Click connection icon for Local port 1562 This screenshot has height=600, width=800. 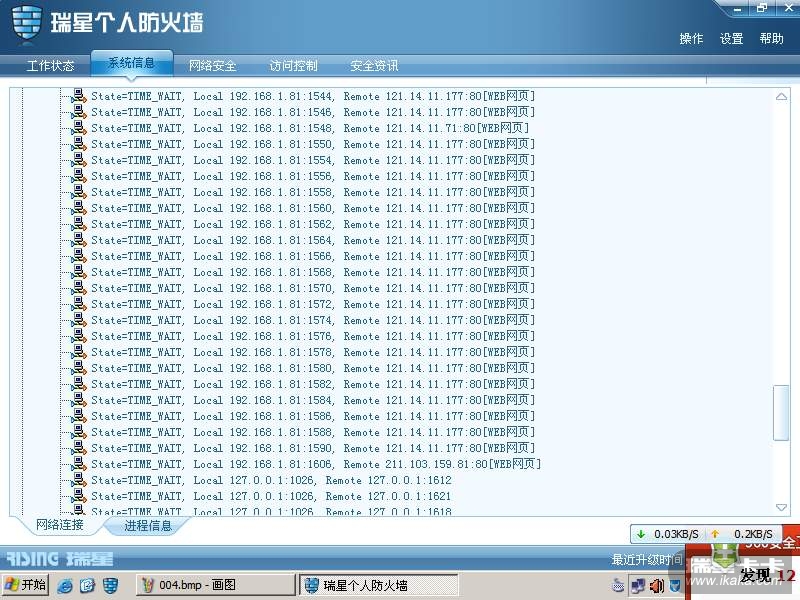coord(79,223)
